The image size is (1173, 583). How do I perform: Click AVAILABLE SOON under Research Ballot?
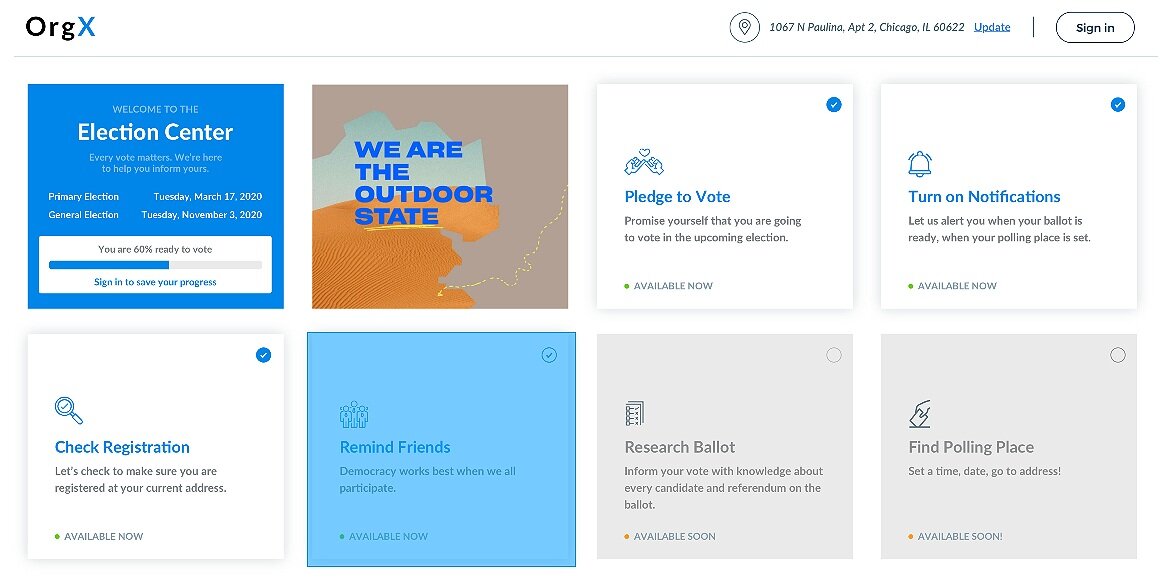(x=675, y=537)
